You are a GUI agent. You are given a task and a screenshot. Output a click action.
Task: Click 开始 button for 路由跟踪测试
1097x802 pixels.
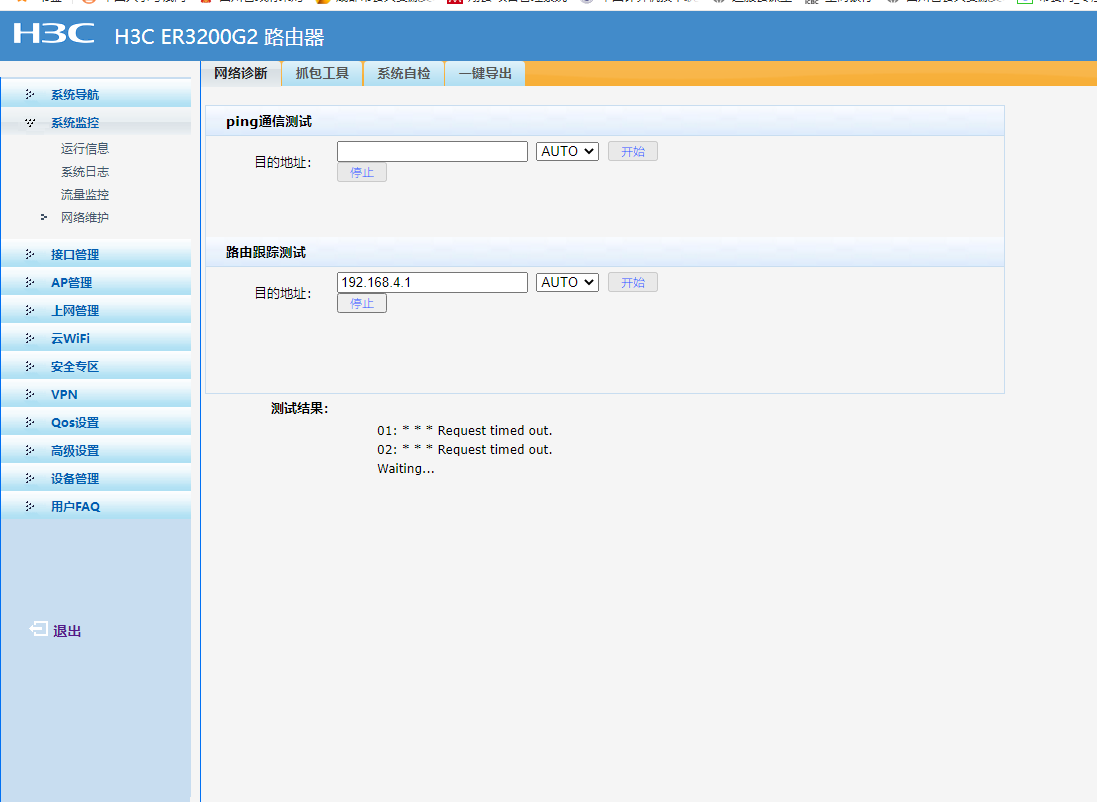point(632,282)
